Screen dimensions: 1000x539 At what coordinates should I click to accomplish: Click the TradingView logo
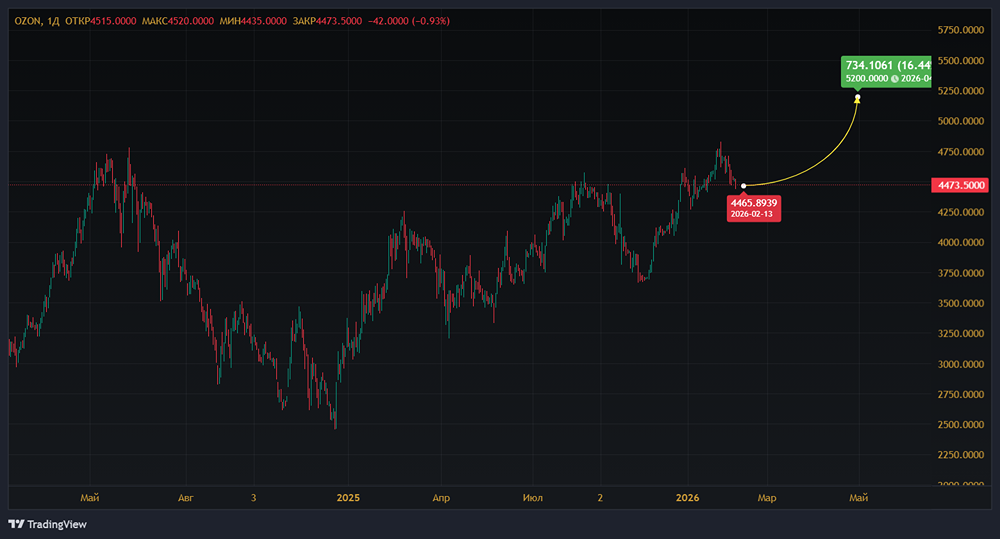[x=48, y=524]
